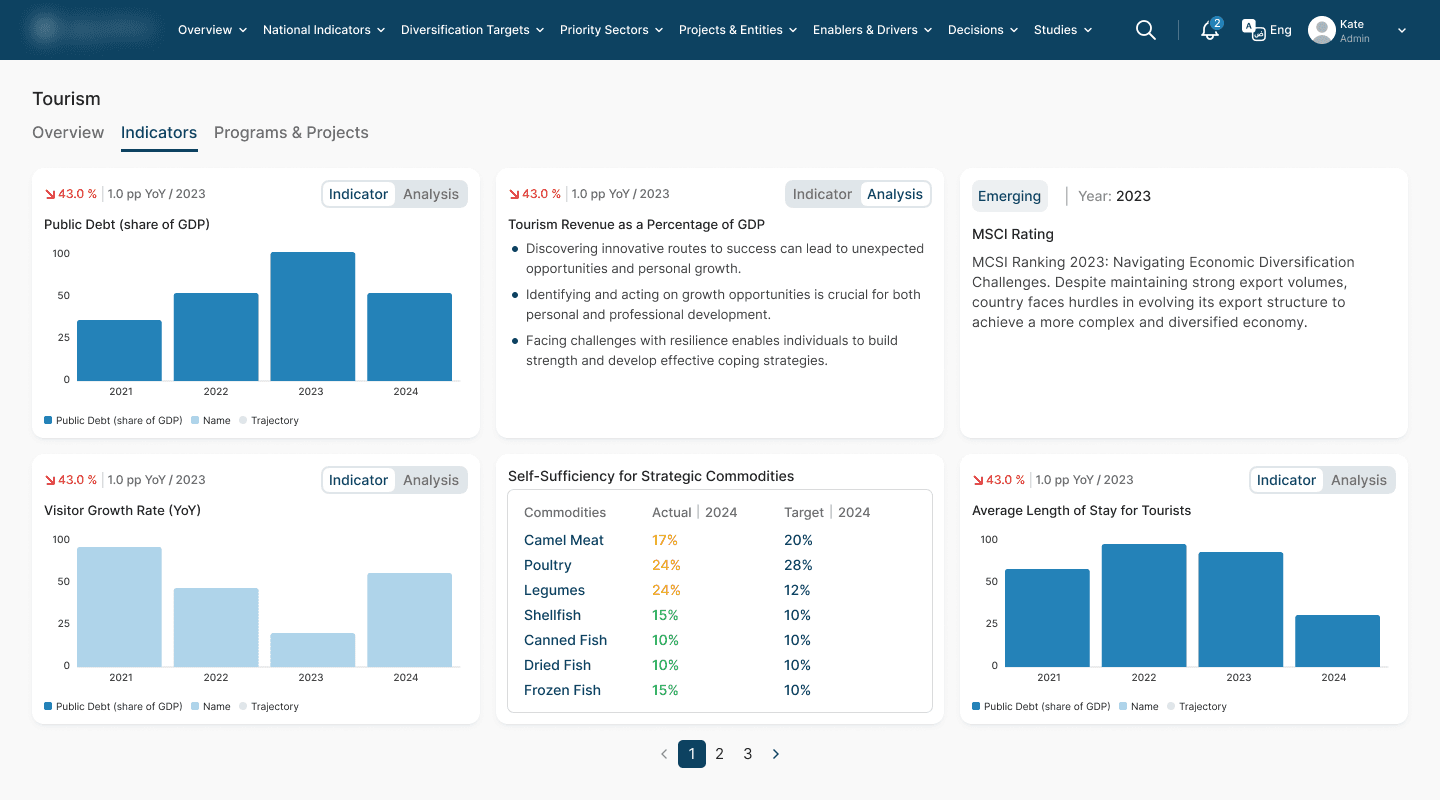1440x800 pixels.
Task: Open Legumes commodity row
Action: 720,590
